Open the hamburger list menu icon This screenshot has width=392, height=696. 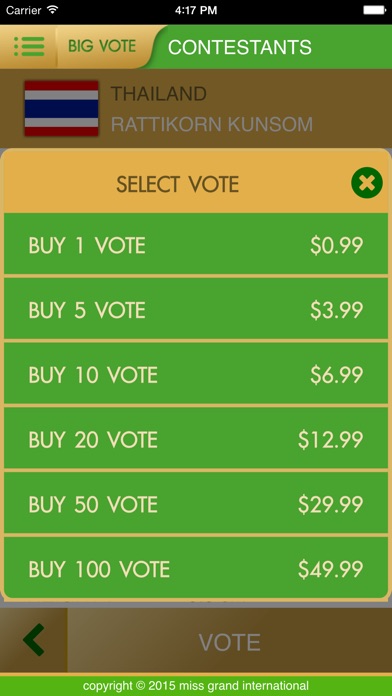click(29, 47)
